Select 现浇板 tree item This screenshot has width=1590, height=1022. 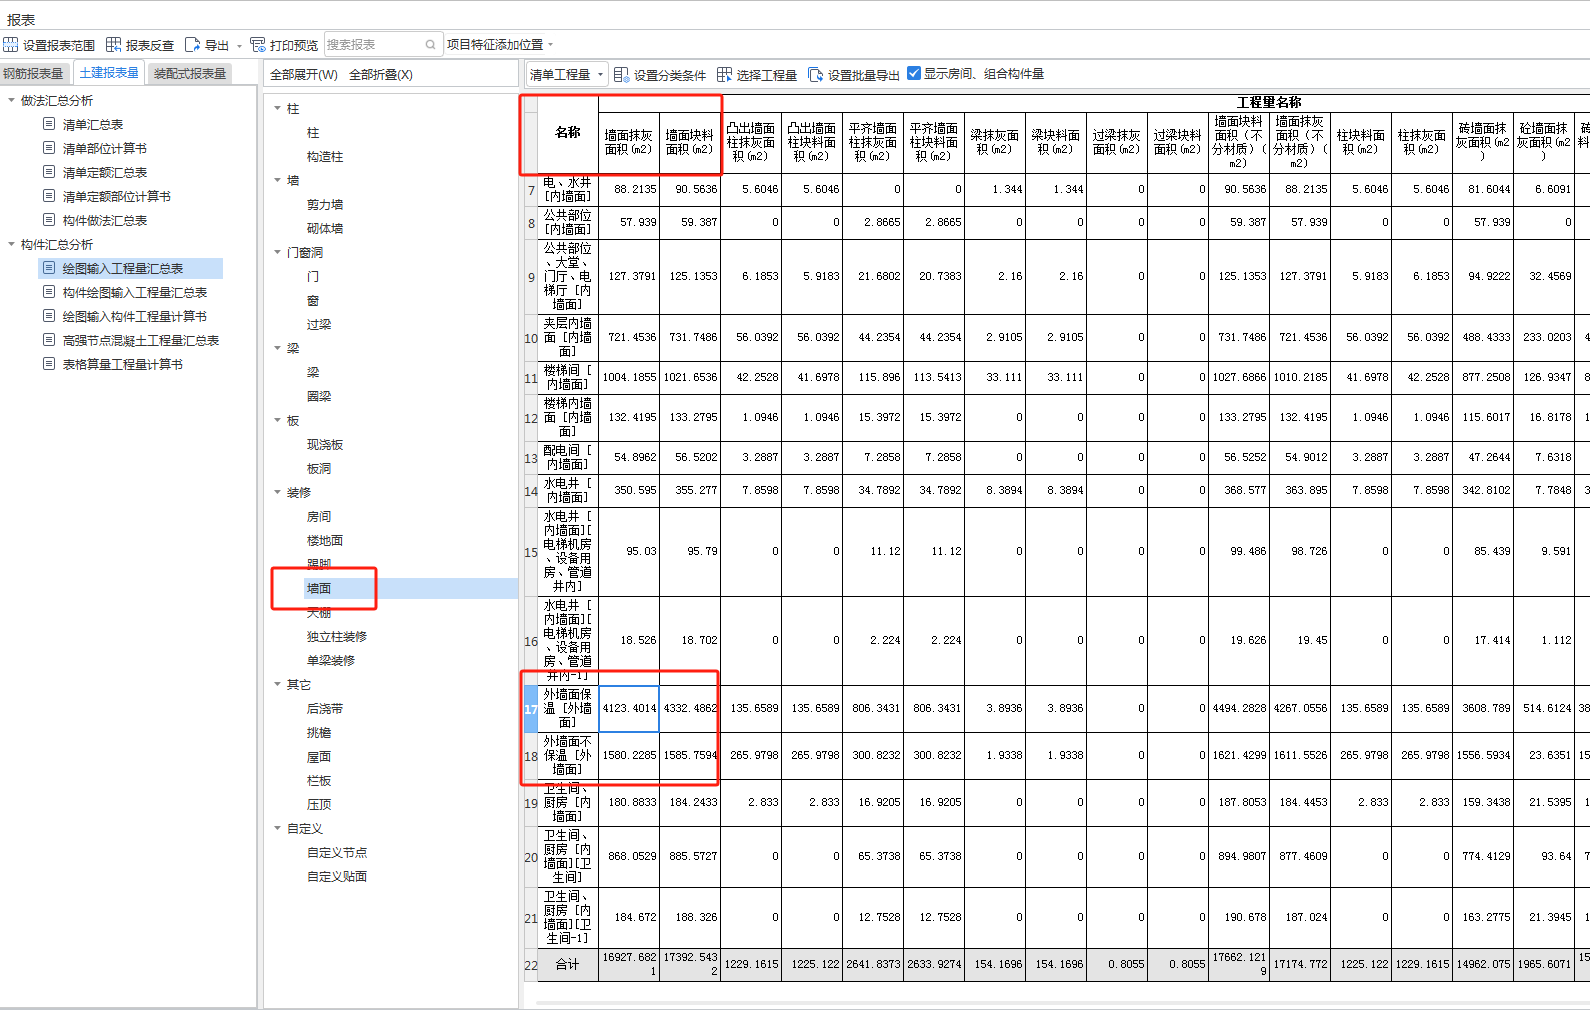(325, 445)
